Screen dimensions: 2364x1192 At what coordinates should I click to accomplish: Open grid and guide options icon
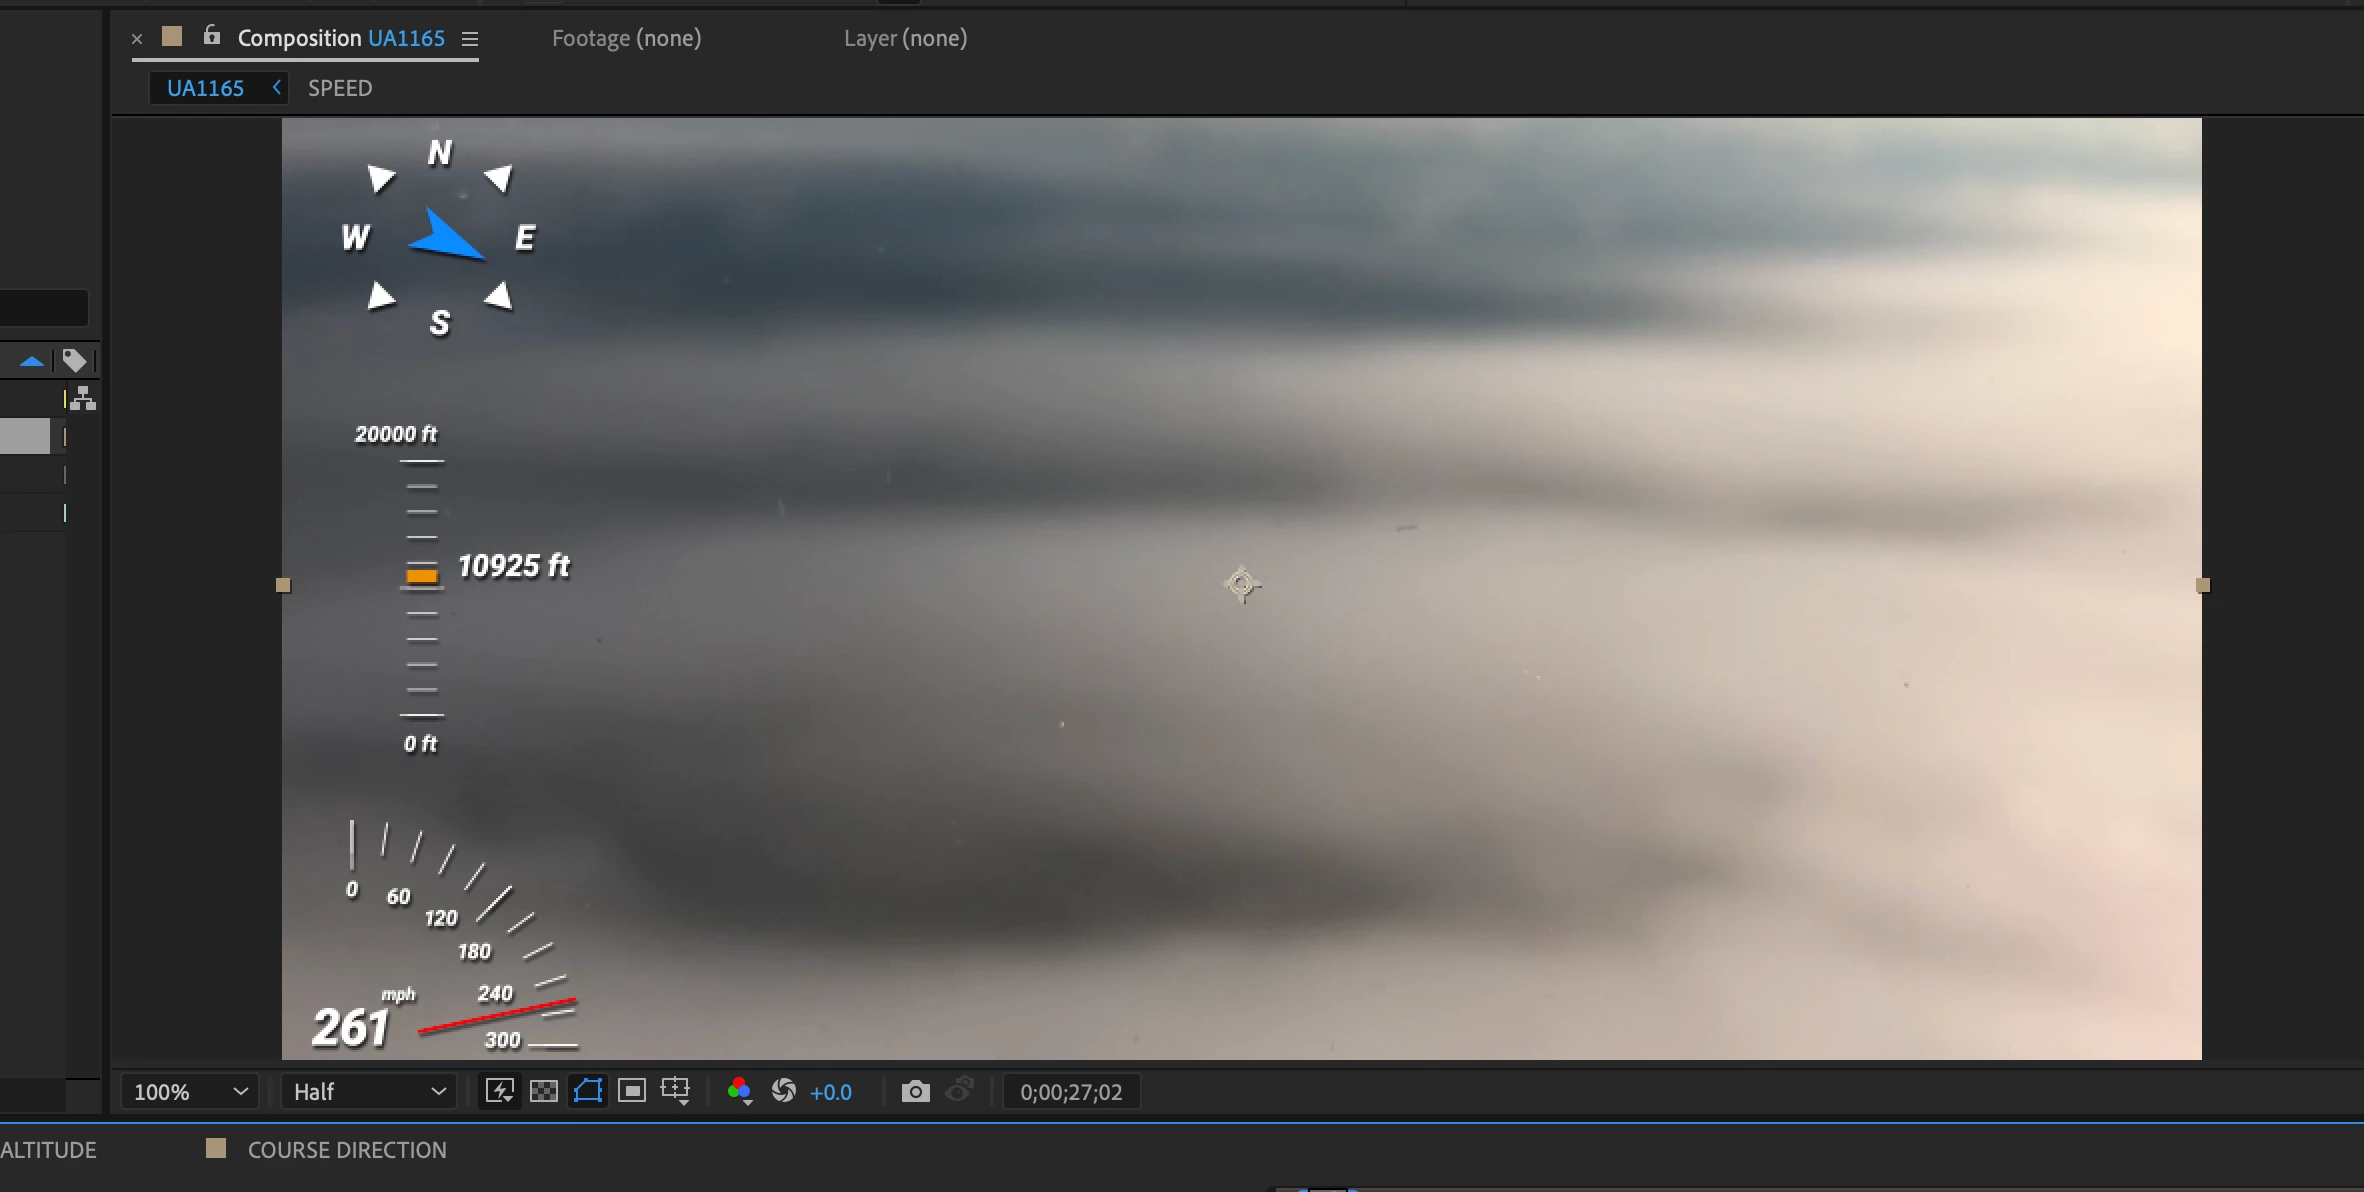(676, 1091)
